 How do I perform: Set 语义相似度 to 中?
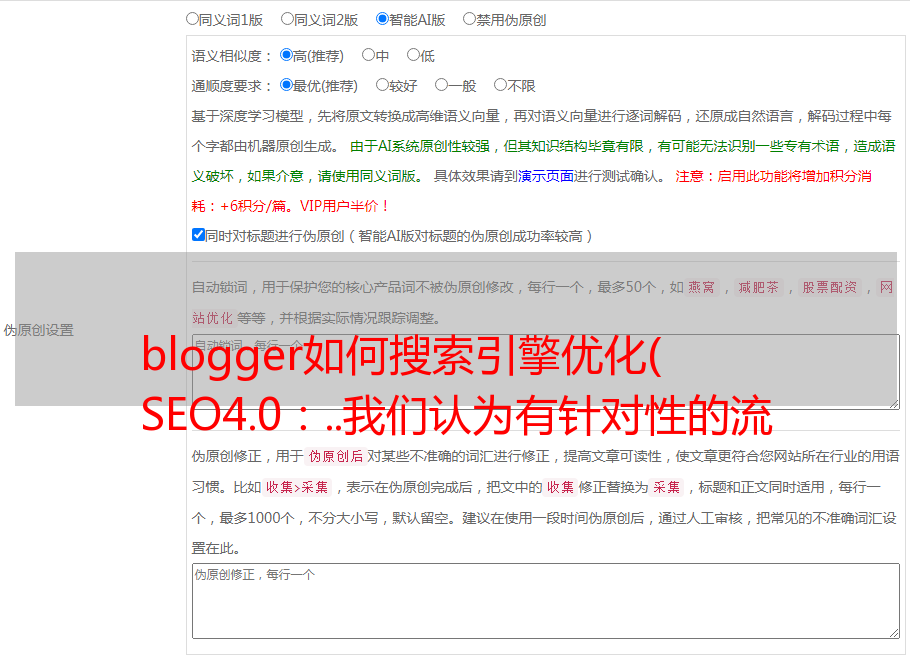point(368,55)
